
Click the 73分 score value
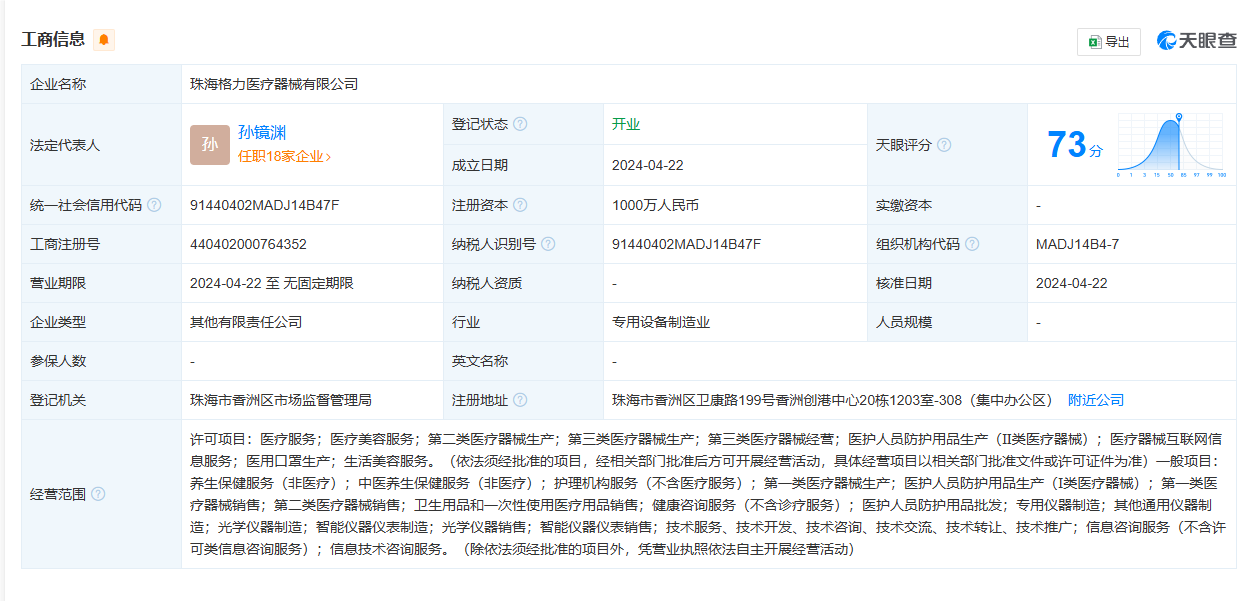[x=1075, y=145]
